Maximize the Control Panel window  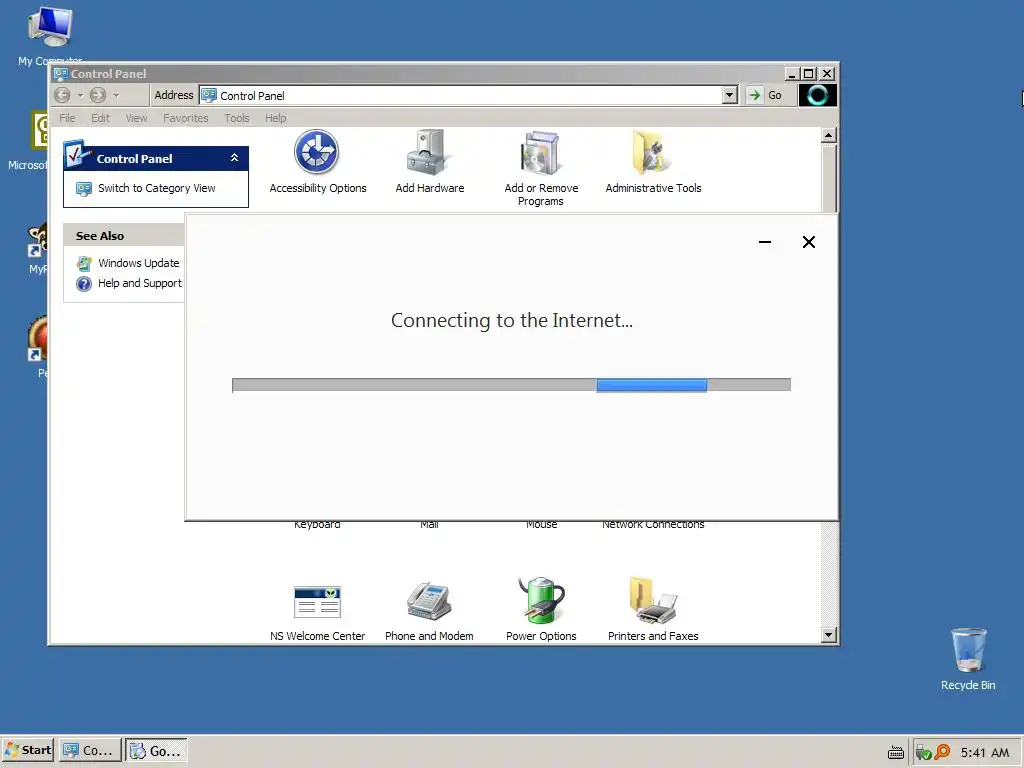(x=808, y=74)
